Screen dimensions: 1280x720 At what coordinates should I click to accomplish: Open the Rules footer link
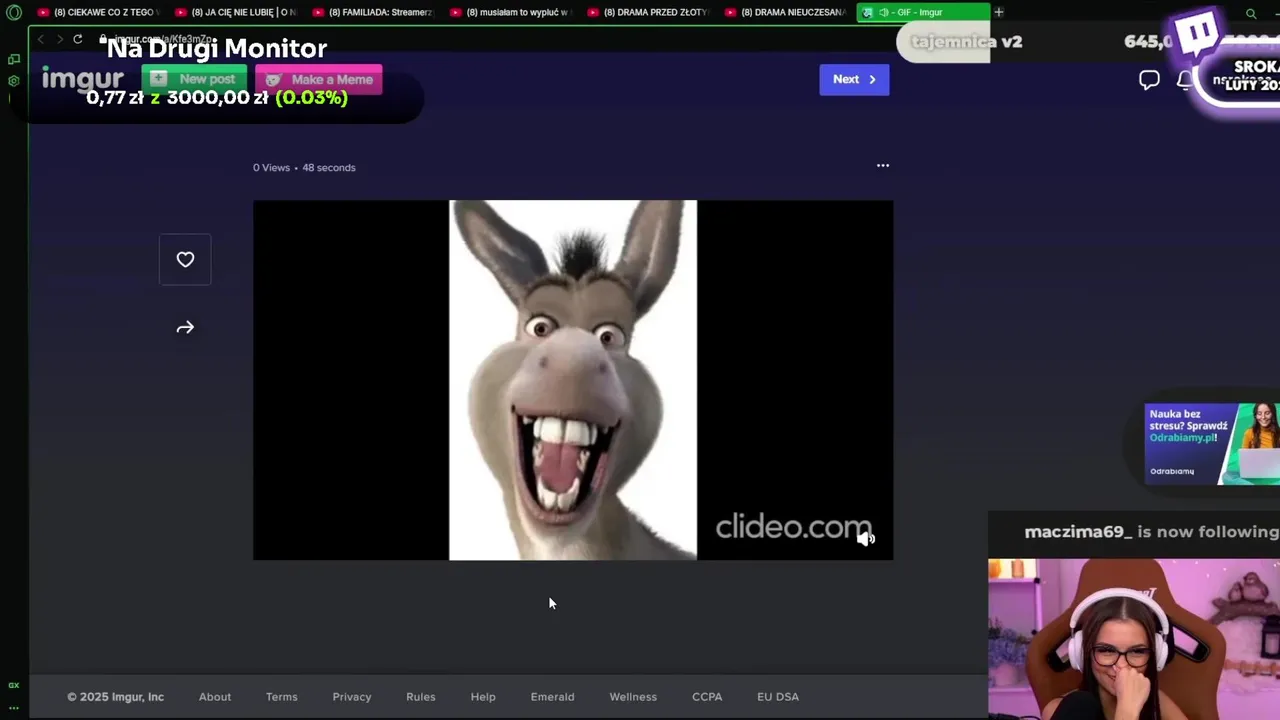[x=421, y=697]
